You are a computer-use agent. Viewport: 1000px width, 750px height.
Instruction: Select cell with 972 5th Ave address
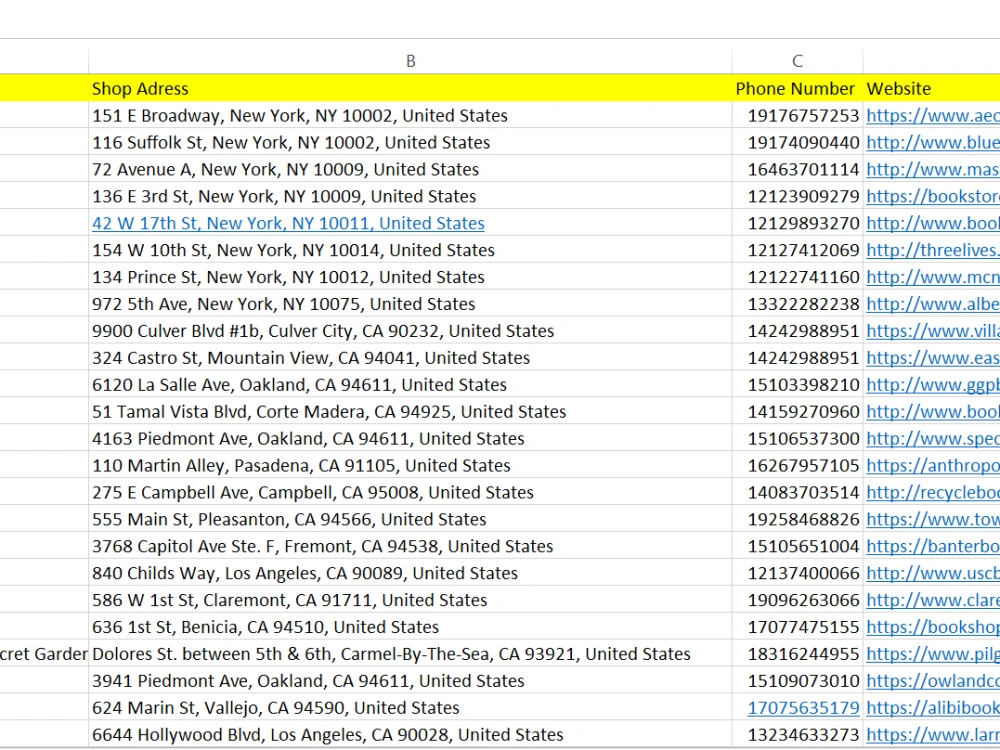click(x=410, y=304)
